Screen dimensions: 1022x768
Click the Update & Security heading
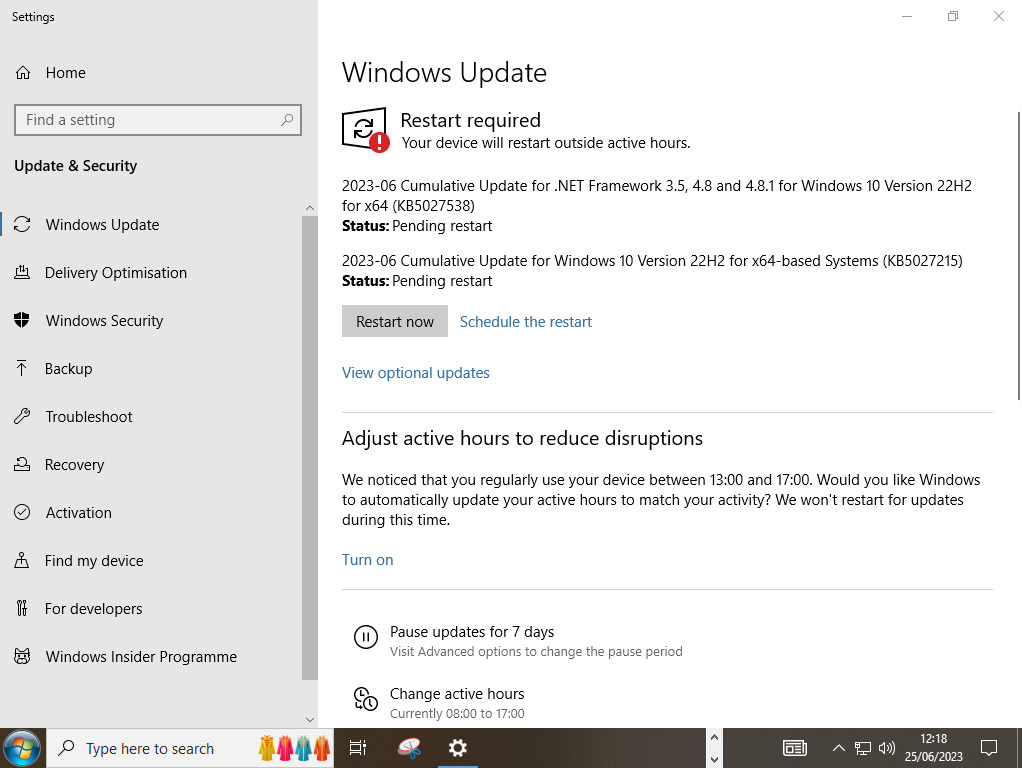pyautogui.click(x=76, y=166)
